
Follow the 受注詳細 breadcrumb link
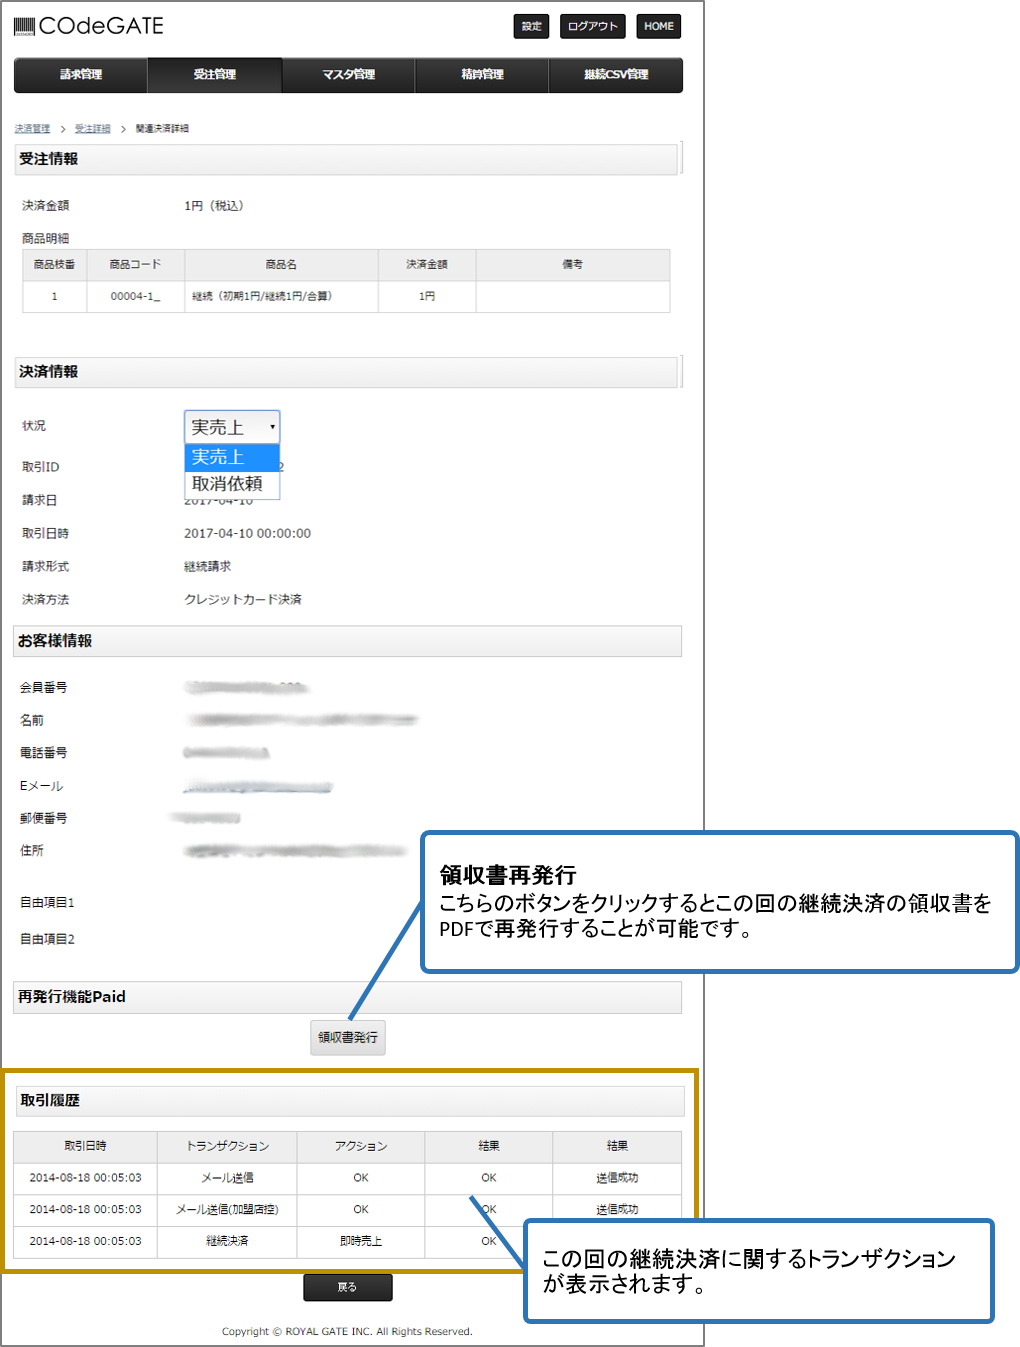(x=92, y=129)
